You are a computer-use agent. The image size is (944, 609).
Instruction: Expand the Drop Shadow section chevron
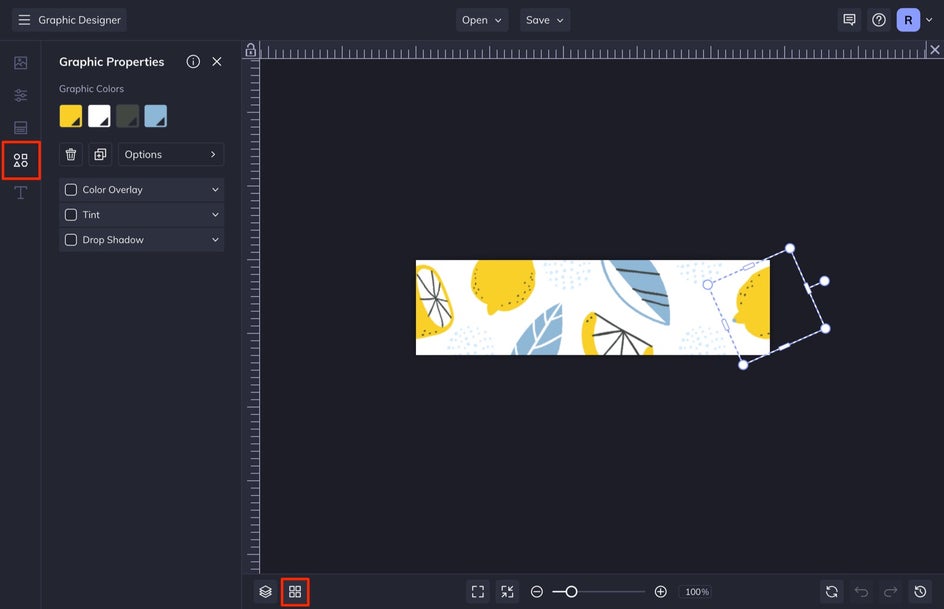215,240
